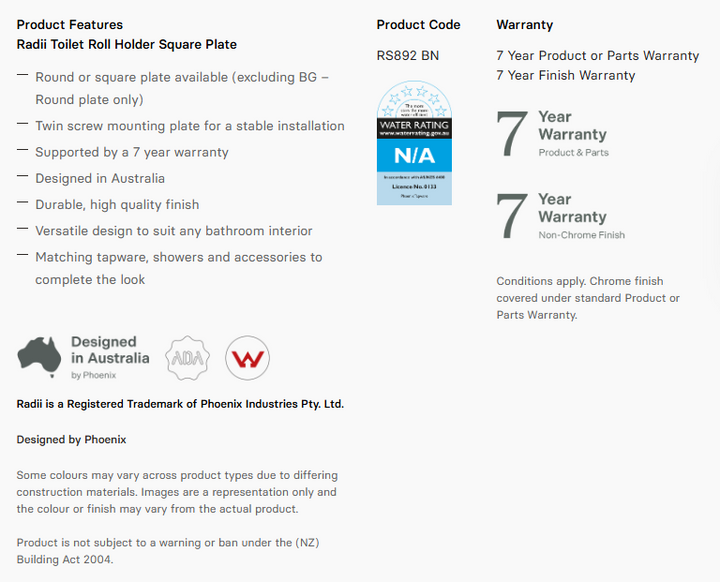Screen dimensions: 720x582
Task: Click the Twin screw mounting plate feature
Action: [190, 126]
